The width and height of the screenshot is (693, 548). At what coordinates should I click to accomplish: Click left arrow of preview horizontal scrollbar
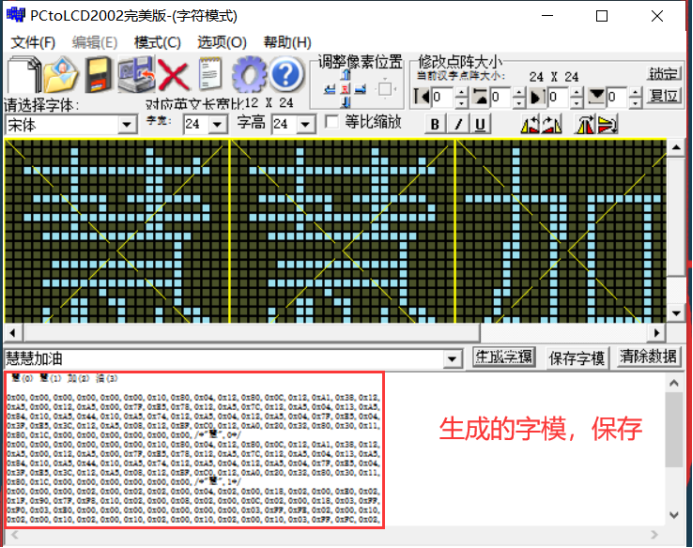(12, 333)
